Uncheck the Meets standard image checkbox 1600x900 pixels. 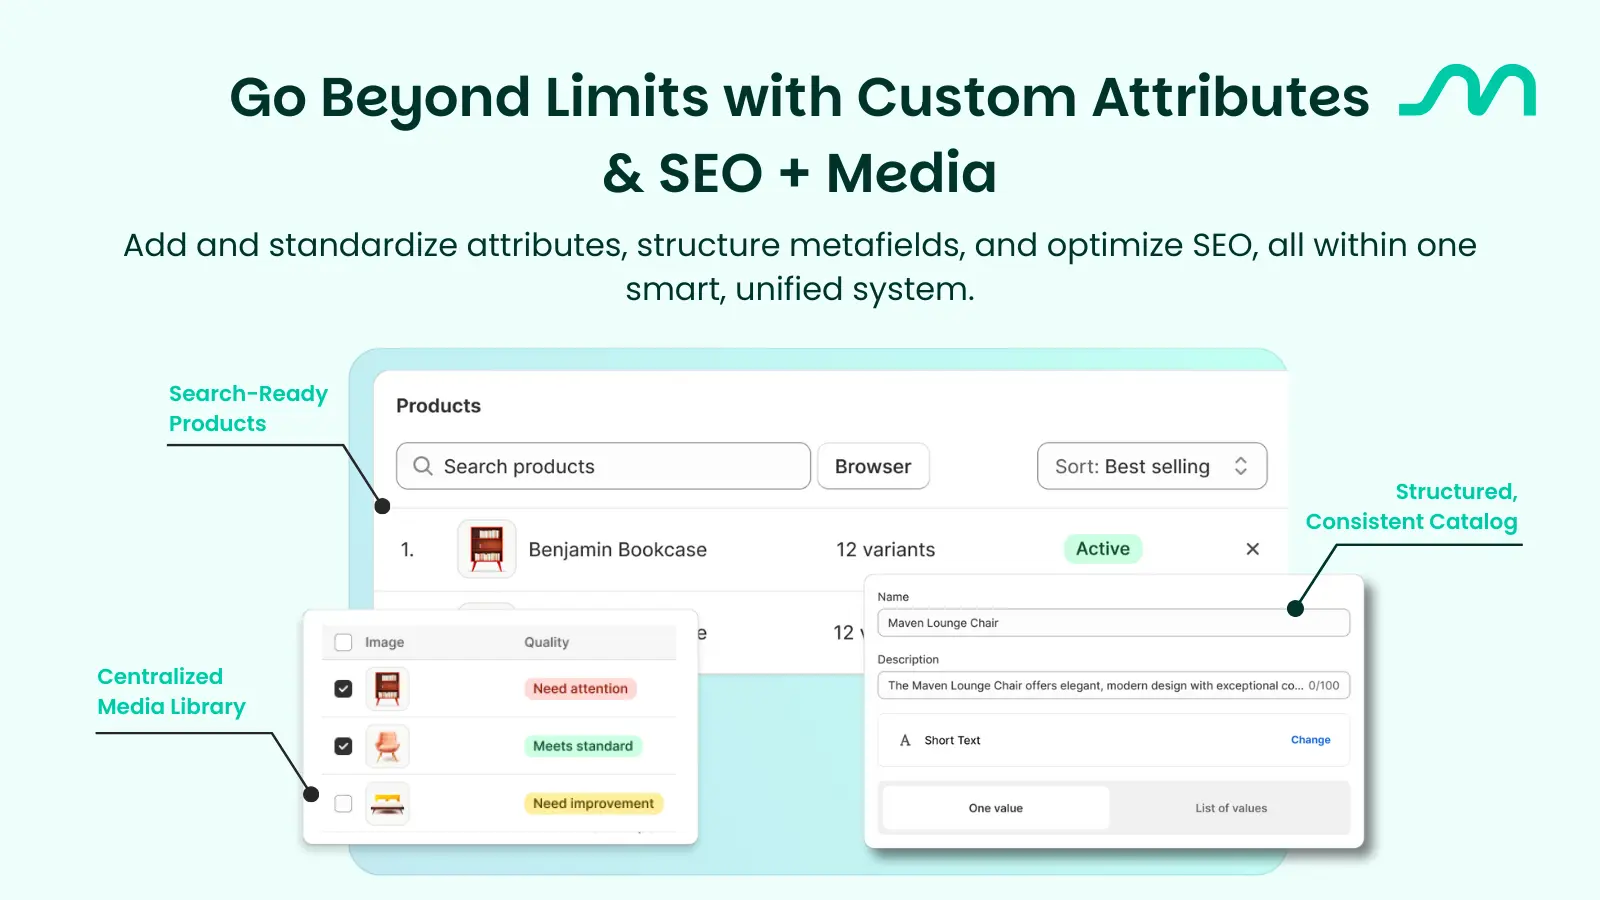[343, 746]
